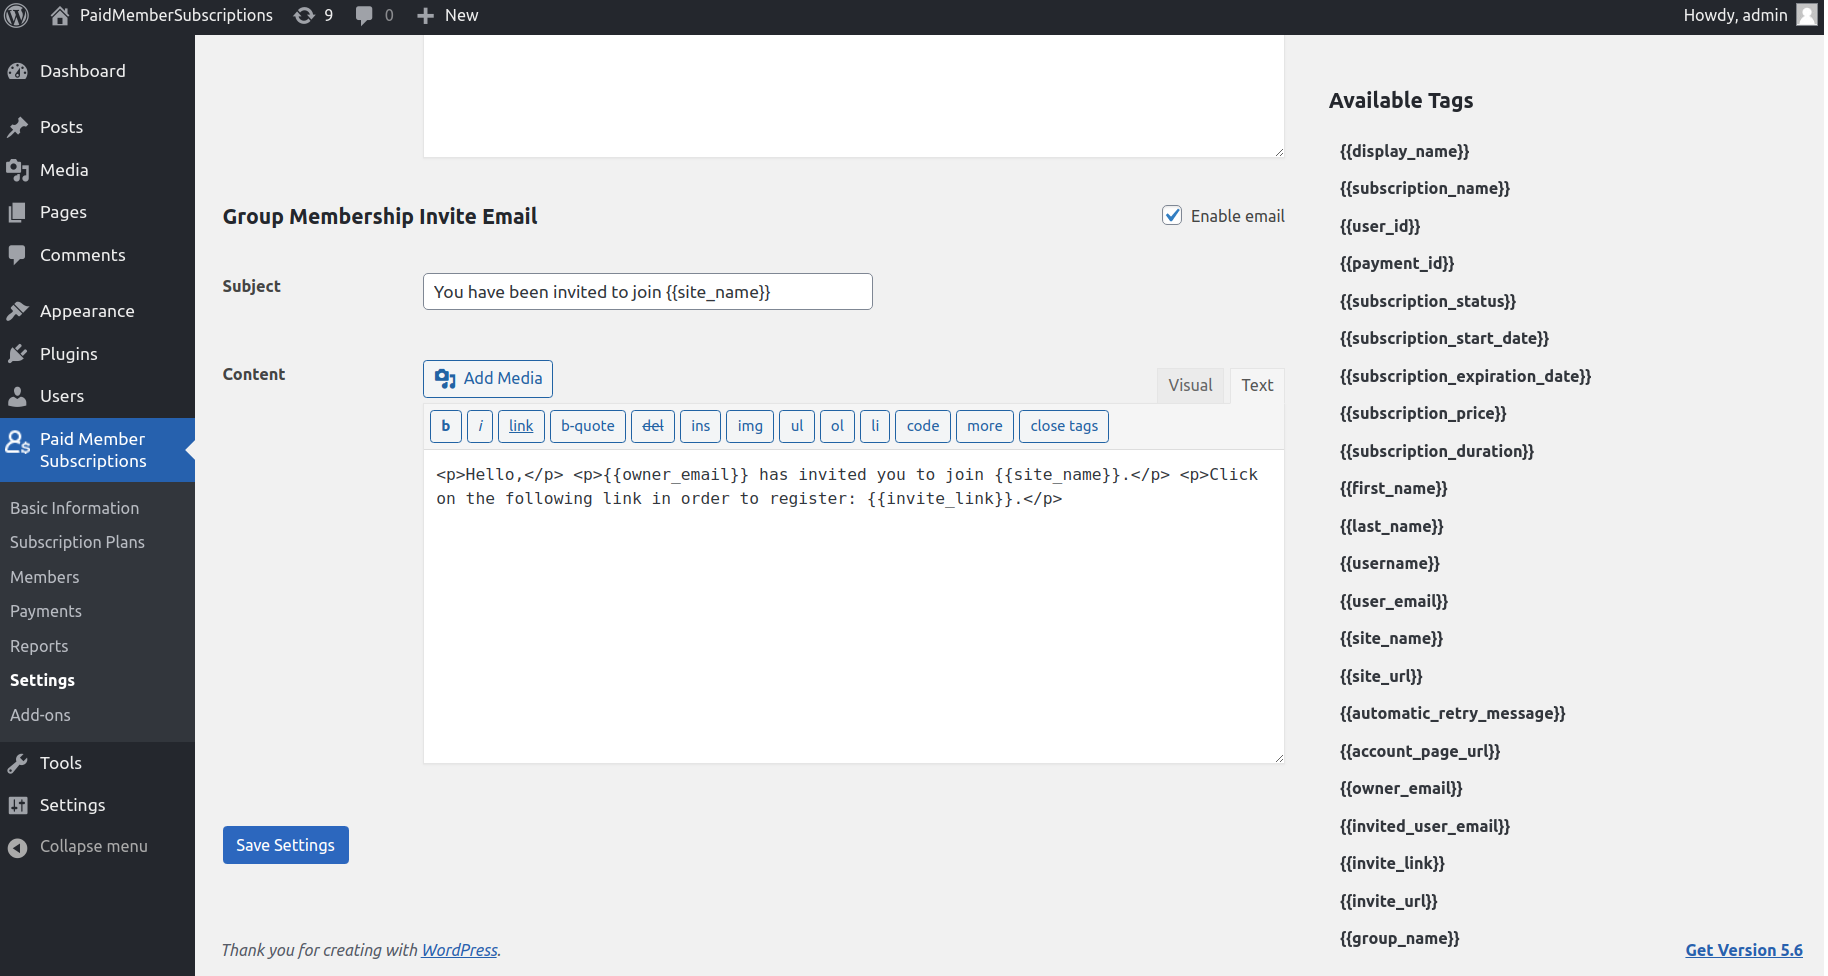Image resolution: width=1828 pixels, height=976 pixels.
Task: Click the plus New icon in admin bar
Action: (x=425, y=15)
